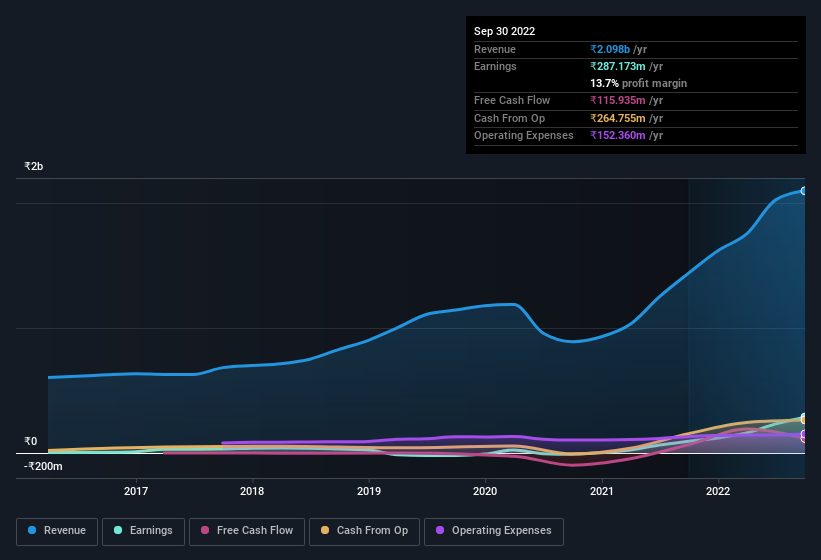The width and height of the screenshot is (821, 560).
Task: Click the Revenue endpoint marker on the chart
Action: click(x=804, y=191)
